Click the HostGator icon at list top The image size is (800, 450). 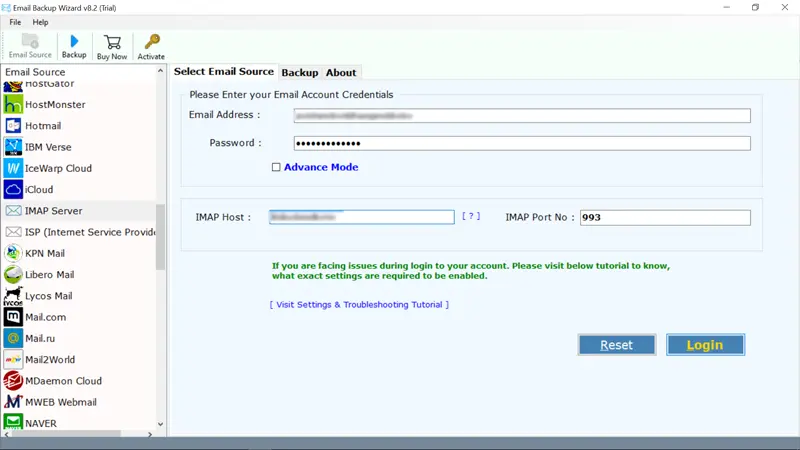(x=13, y=86)
